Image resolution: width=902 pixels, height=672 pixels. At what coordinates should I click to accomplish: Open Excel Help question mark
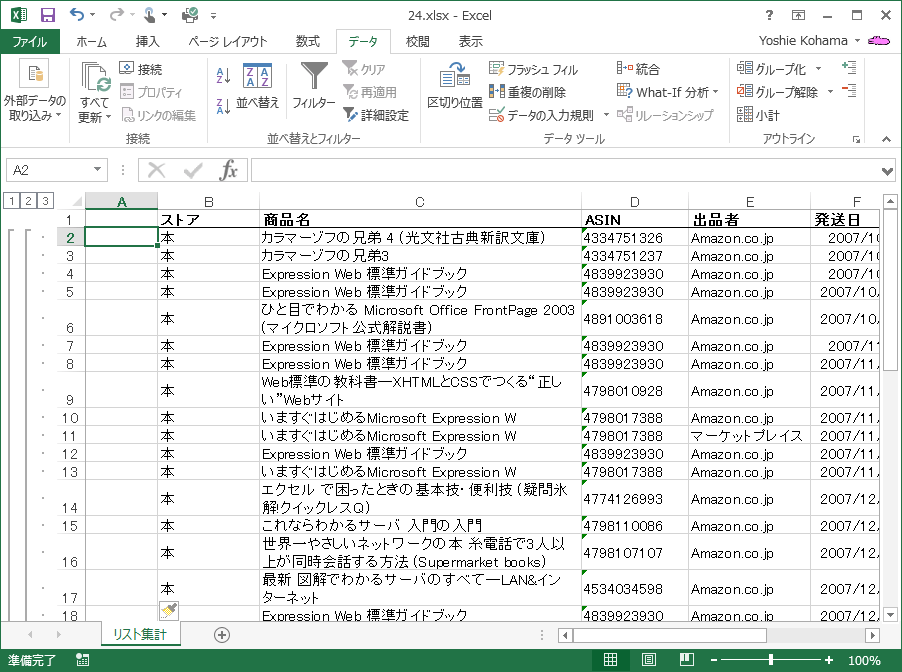coord(769,16)
